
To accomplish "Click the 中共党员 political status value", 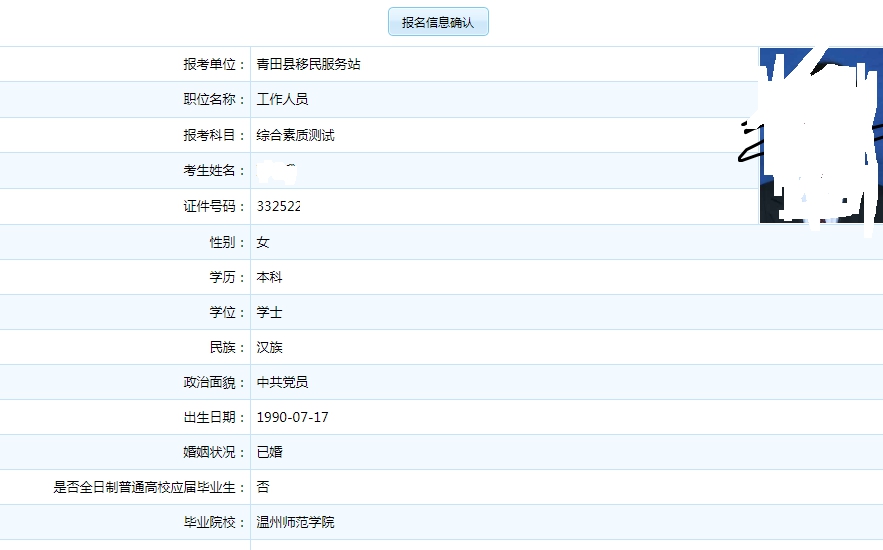I will point(282,382).
